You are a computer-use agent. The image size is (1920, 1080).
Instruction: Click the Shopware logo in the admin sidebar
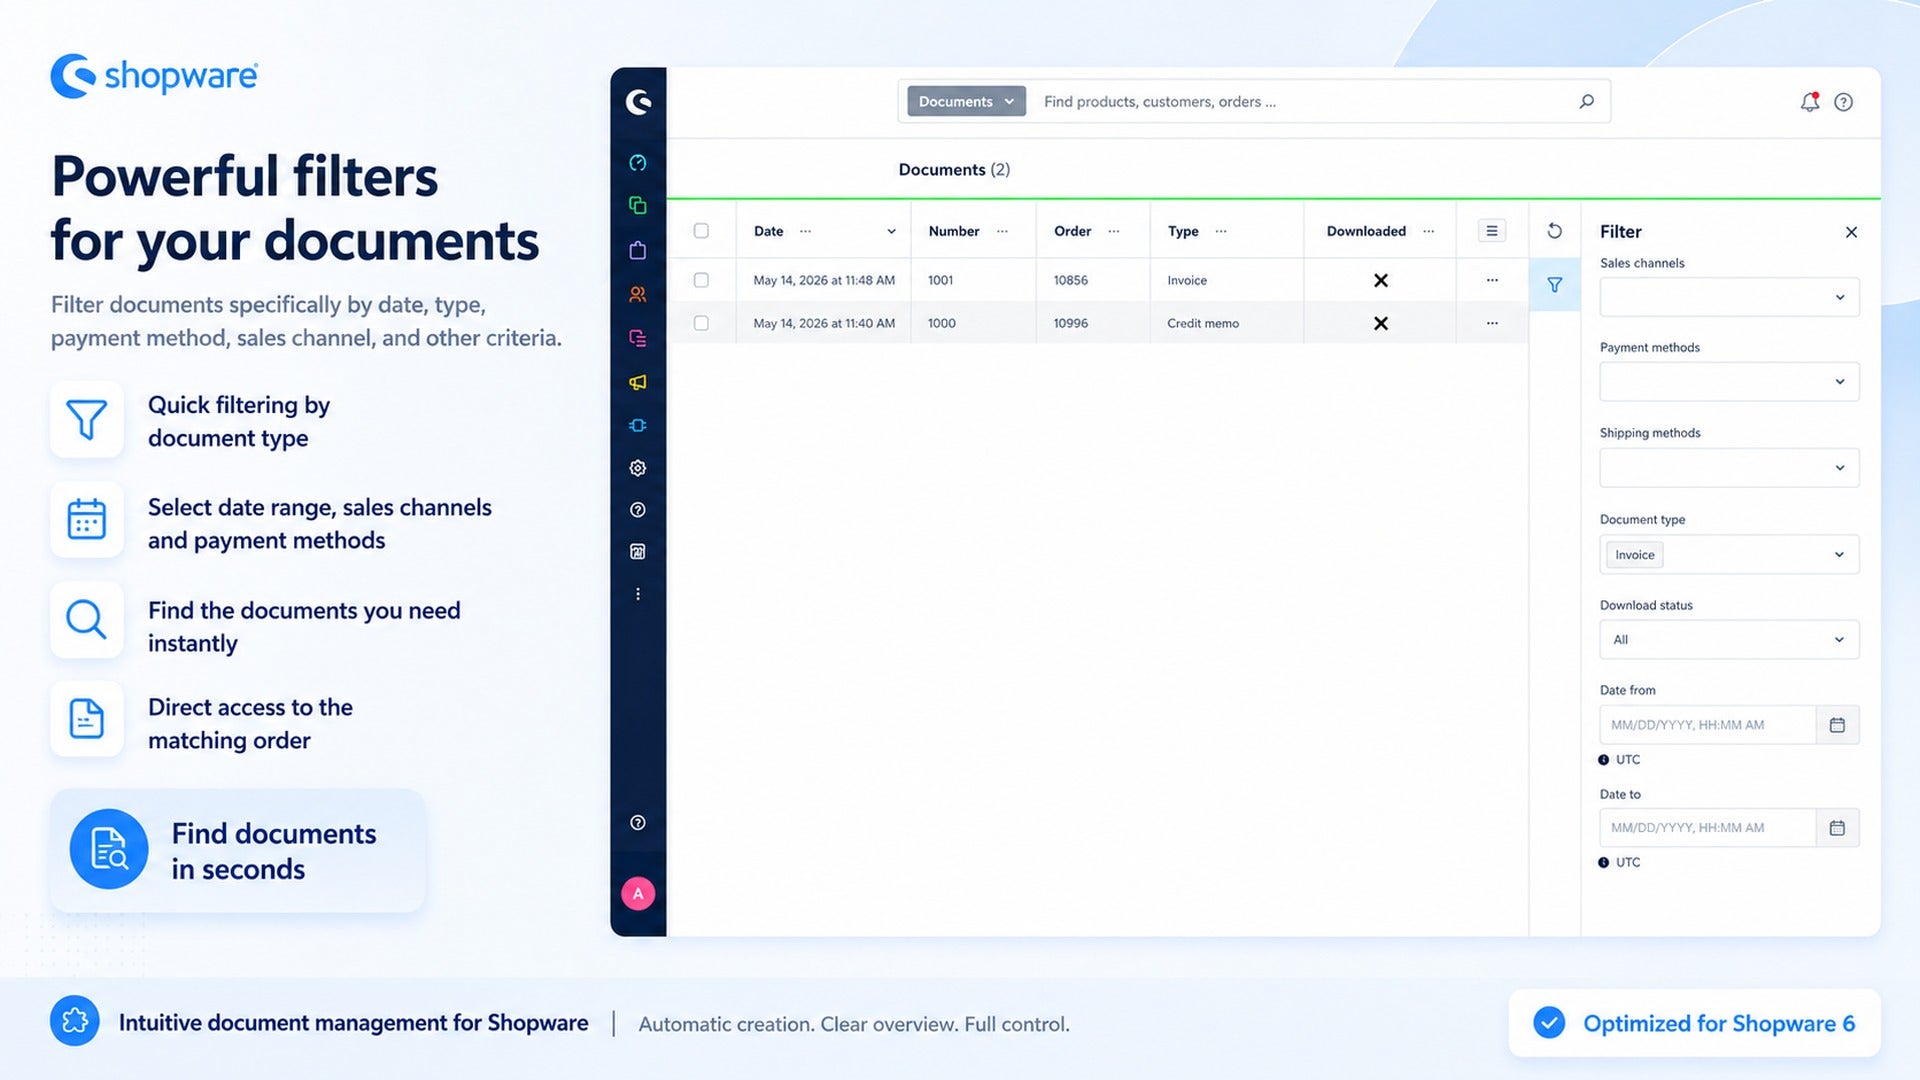(x=639, y=102)
